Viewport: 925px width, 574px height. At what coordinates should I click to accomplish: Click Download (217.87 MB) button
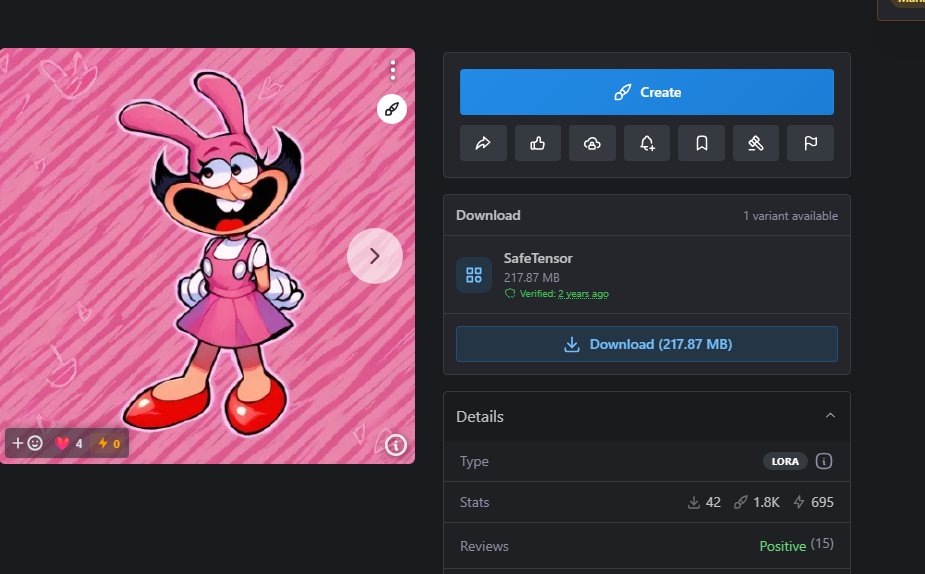647,344
